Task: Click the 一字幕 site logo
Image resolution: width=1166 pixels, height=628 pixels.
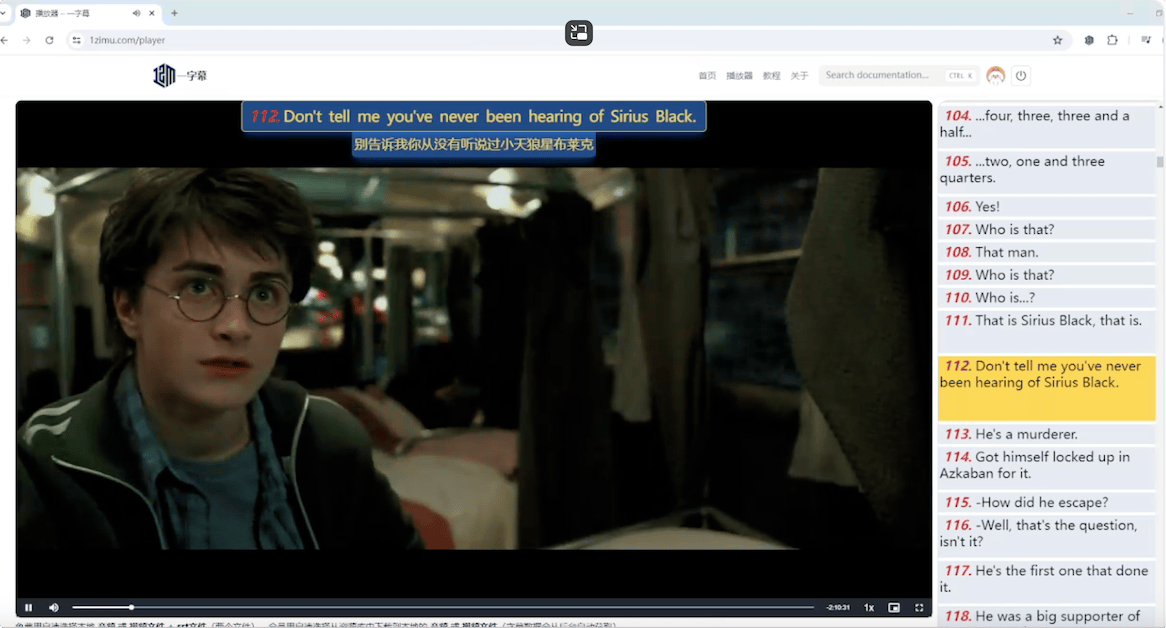Action: pyautogui.click(x=179, y=76)
